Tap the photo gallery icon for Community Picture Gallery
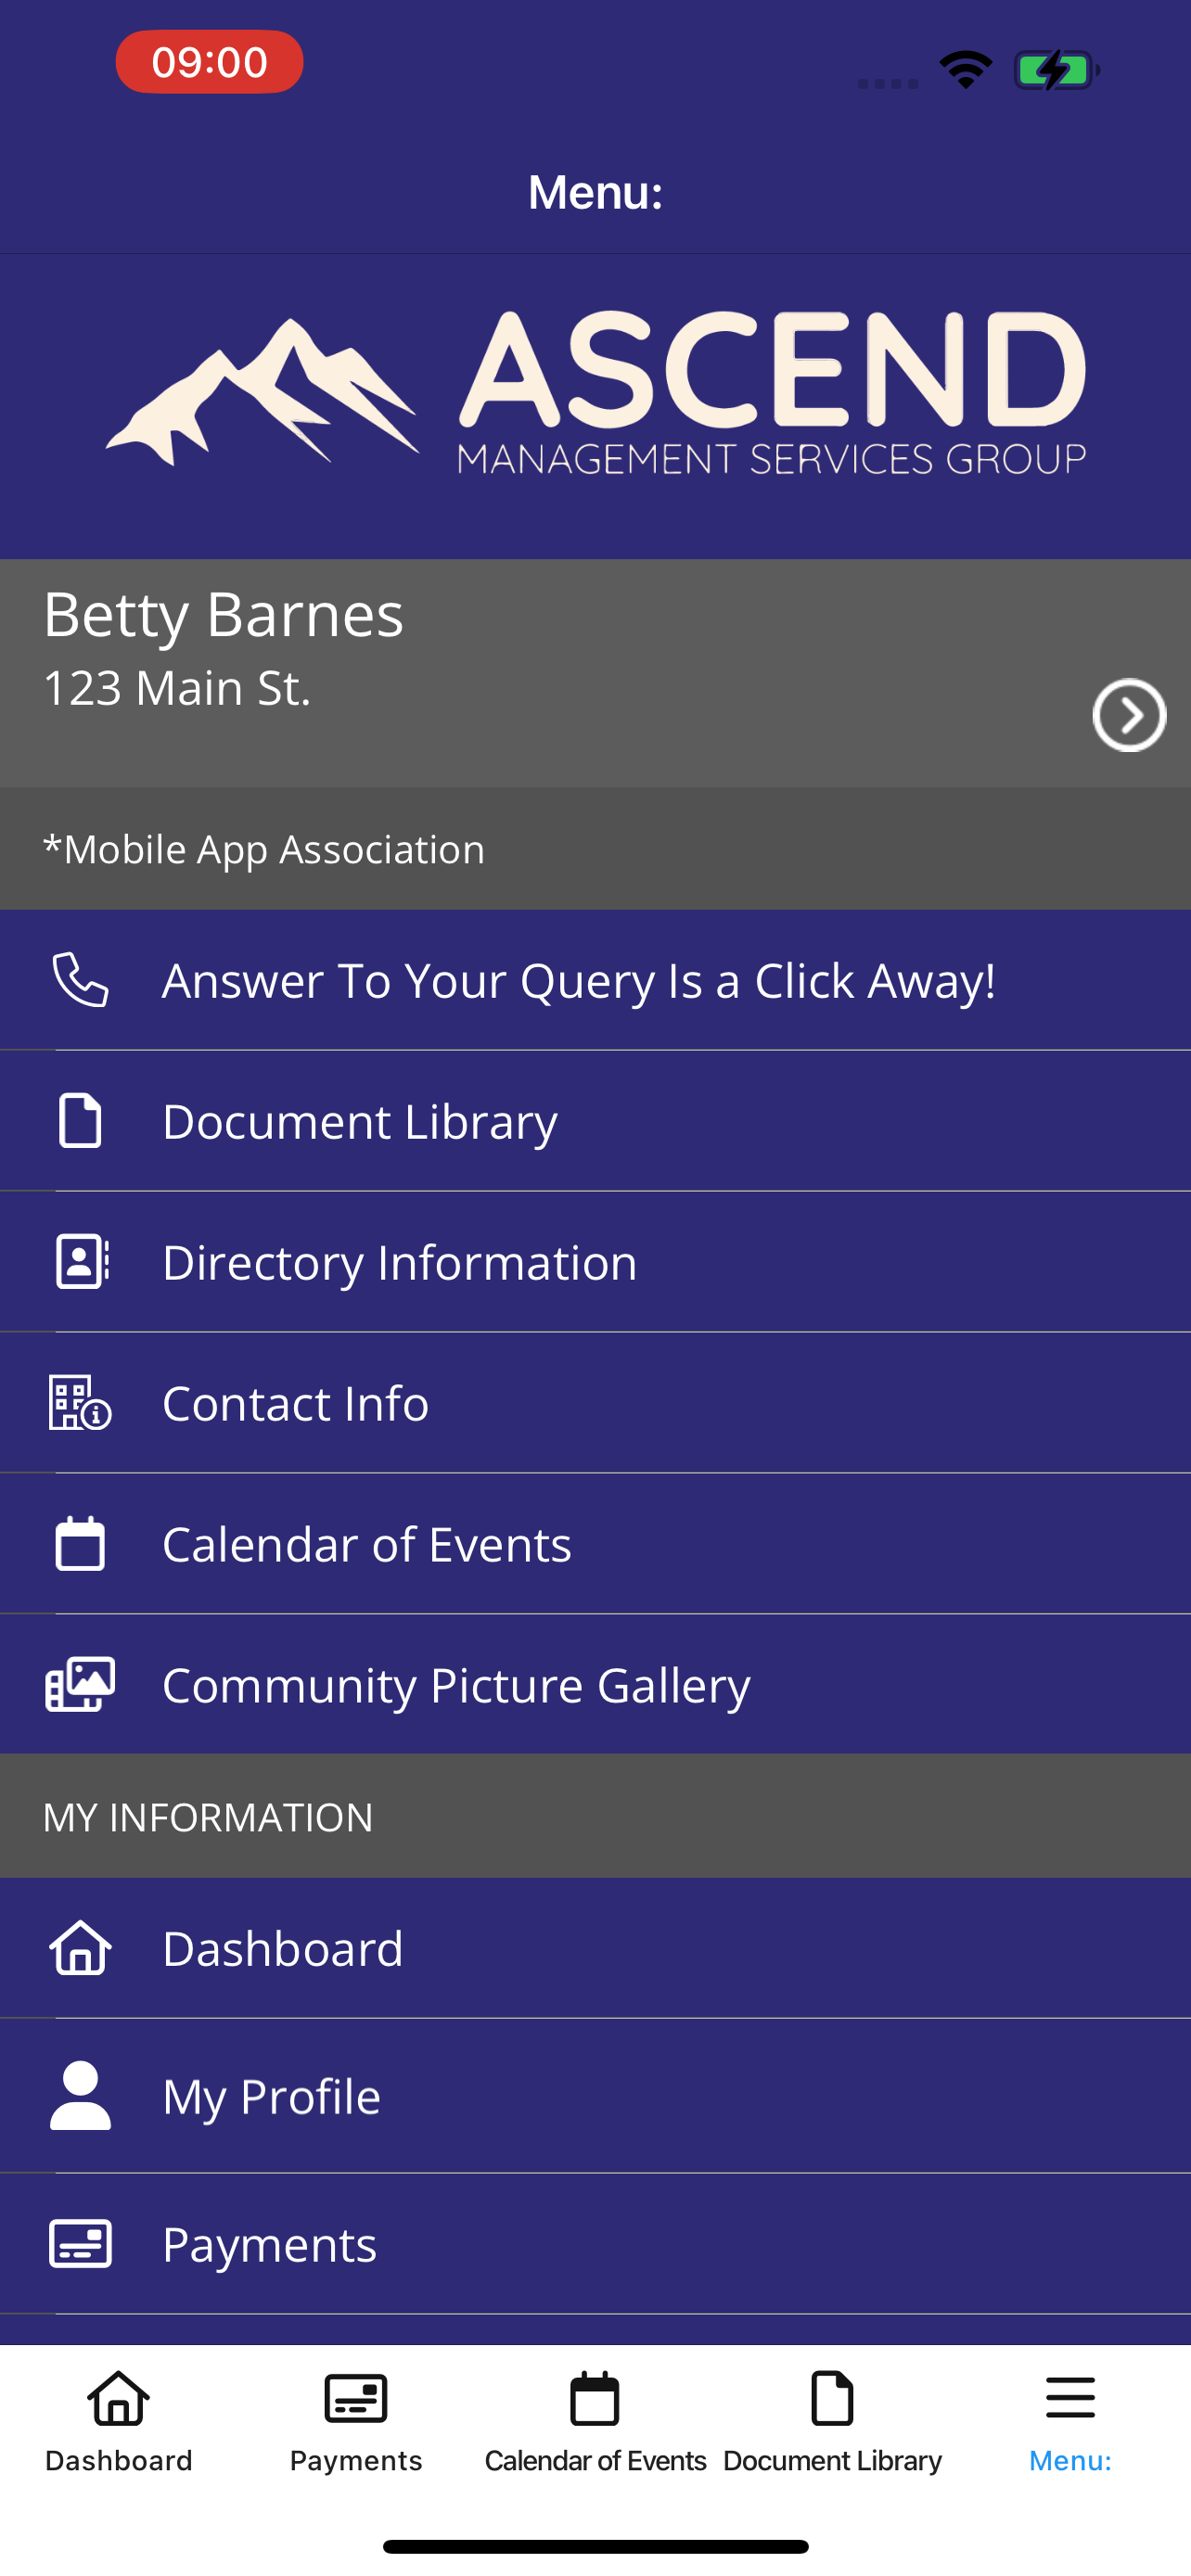 coord(80,1685)
